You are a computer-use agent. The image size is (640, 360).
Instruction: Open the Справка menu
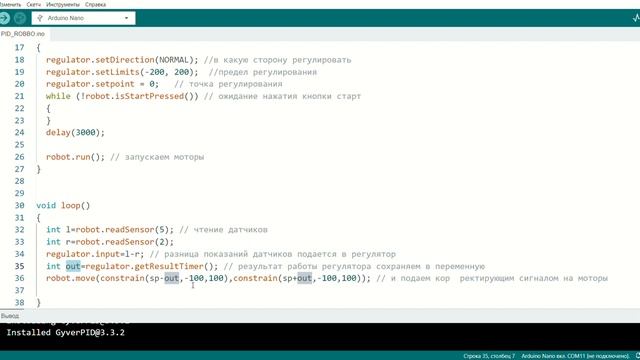pyautogui.click(x=96, y=4)
